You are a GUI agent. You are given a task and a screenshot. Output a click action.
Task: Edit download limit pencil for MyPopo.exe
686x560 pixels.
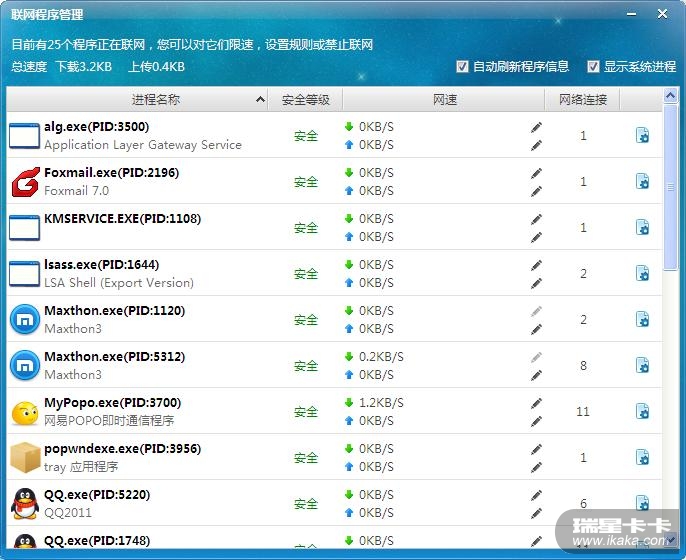(x=536, y=403)
